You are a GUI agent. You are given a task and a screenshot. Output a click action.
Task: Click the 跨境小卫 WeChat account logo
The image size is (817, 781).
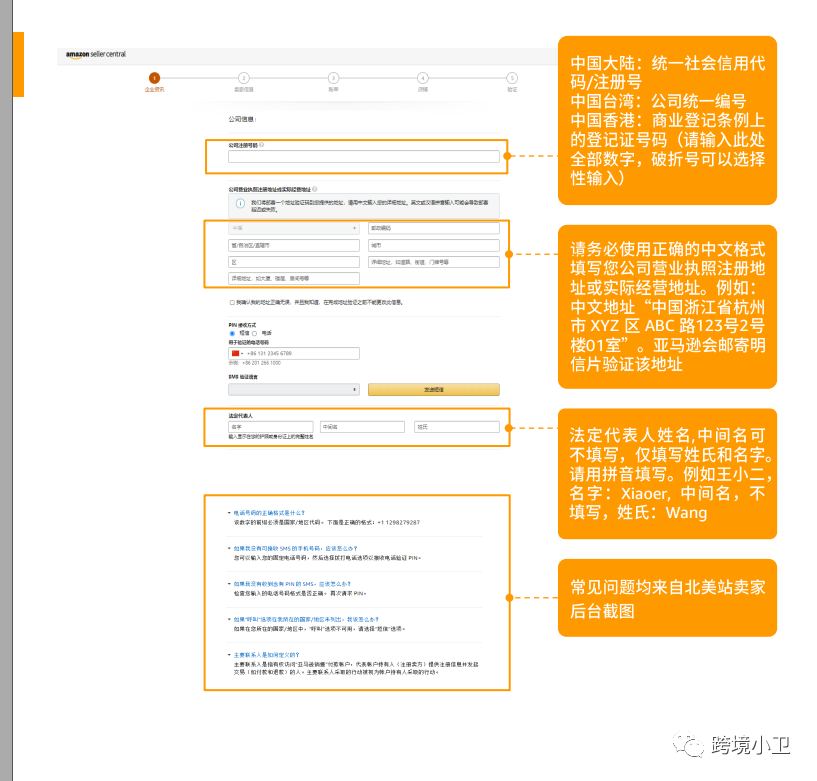pos(690,745)
